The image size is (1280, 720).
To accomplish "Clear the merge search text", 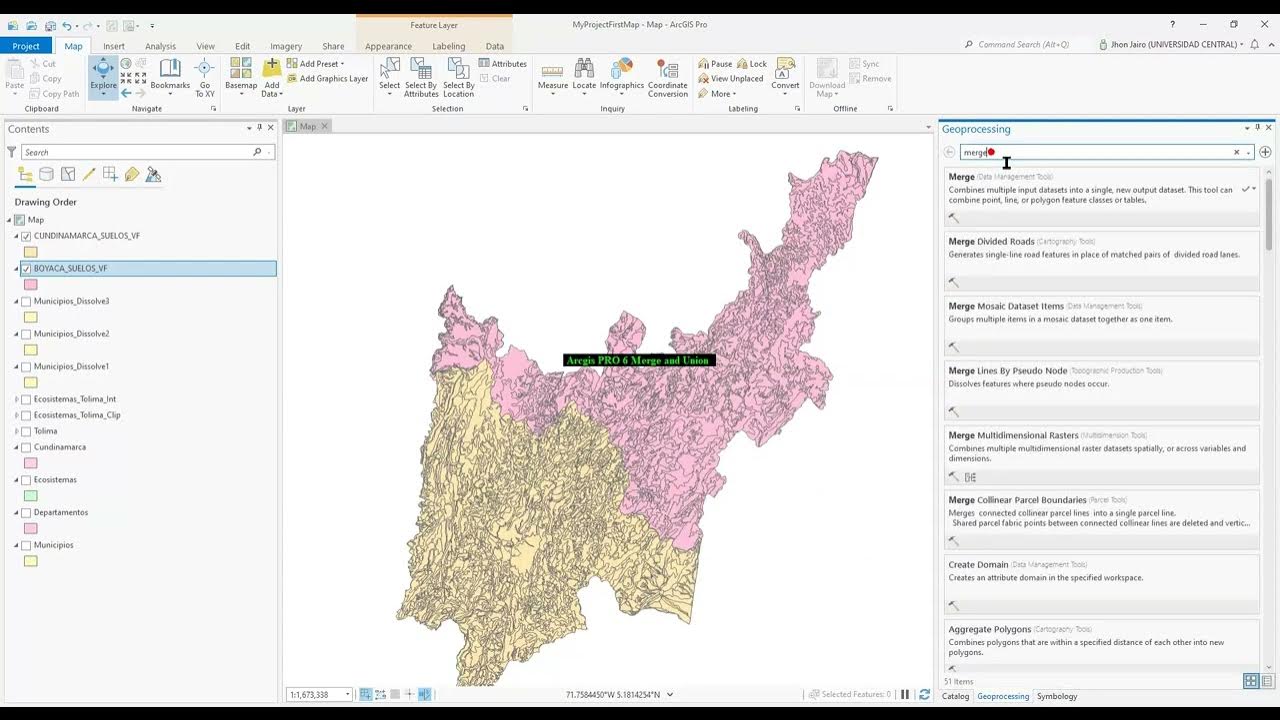I will (x=1236, y=152).
